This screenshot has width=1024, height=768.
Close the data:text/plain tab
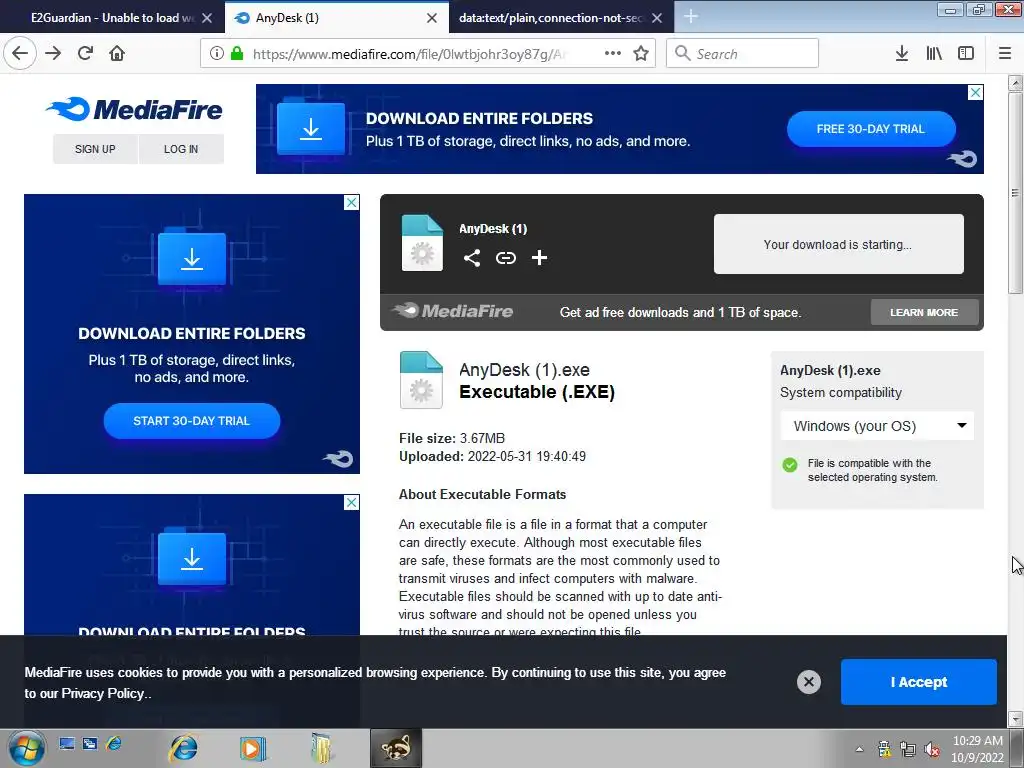pos(657,18)
